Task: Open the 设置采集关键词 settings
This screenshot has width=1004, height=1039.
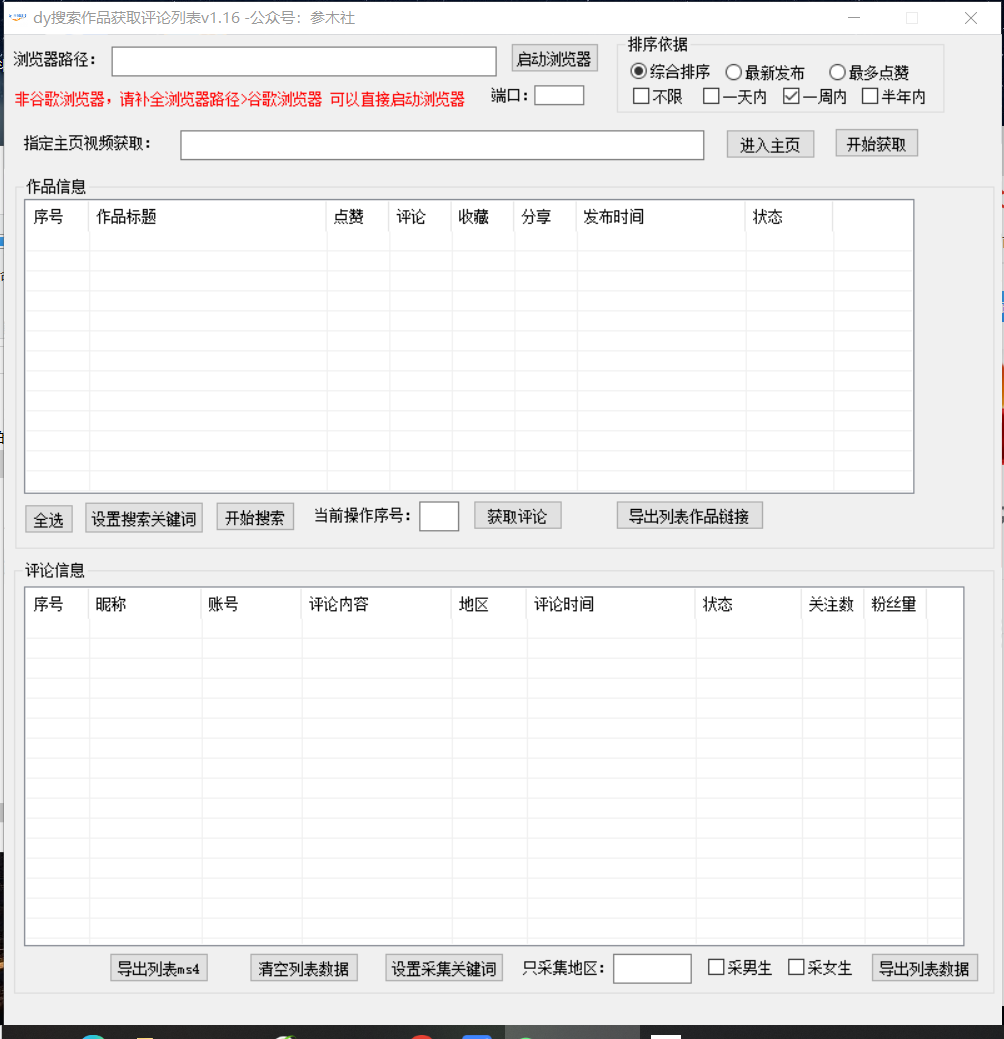Action: tap(444, 967)
